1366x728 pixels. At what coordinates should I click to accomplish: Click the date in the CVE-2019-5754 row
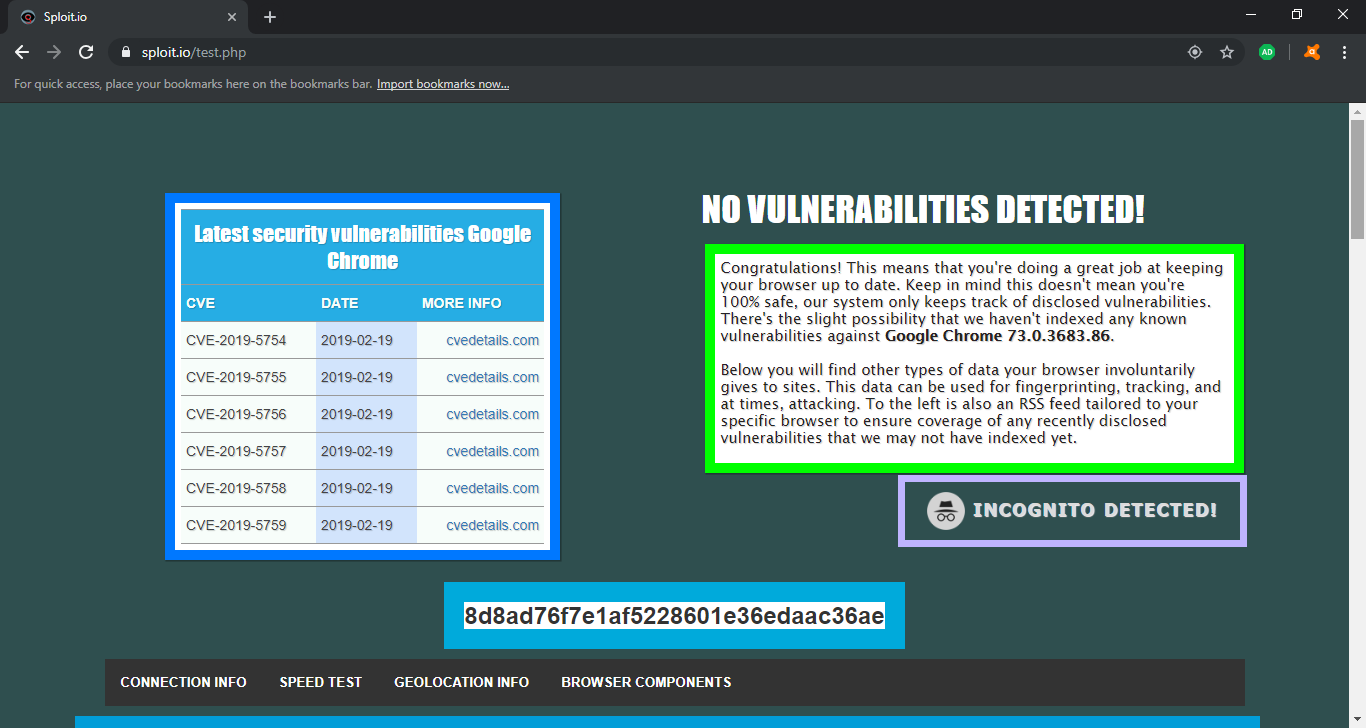[x=356, y=340]
